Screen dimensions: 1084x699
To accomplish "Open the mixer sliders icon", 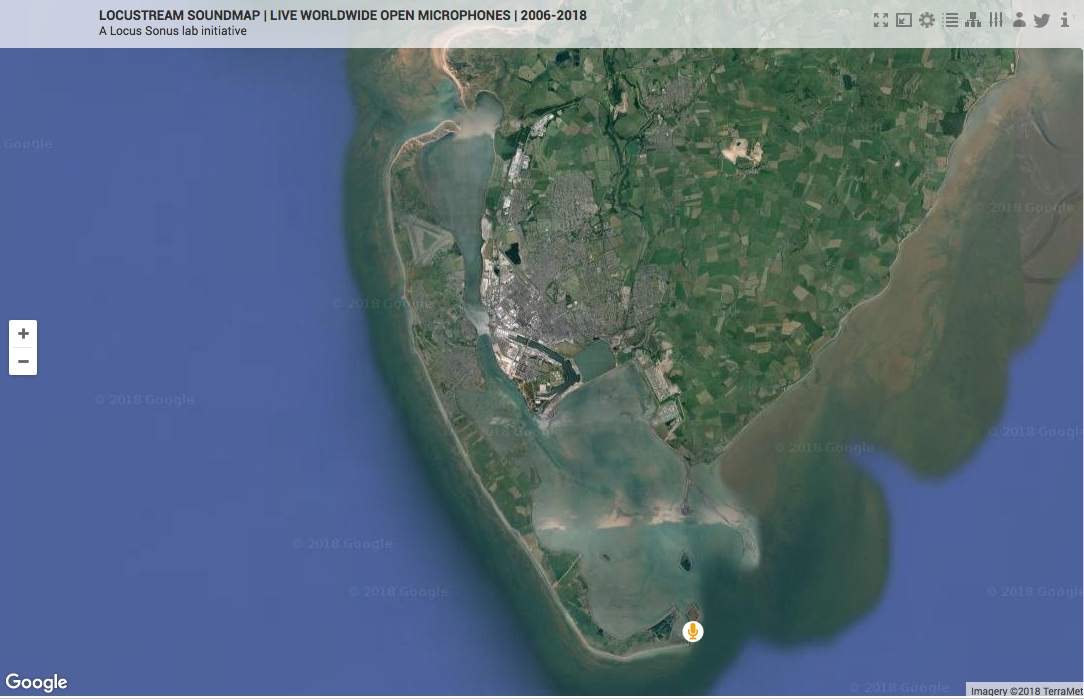I will pyautogui.click(x=996, y=20).
